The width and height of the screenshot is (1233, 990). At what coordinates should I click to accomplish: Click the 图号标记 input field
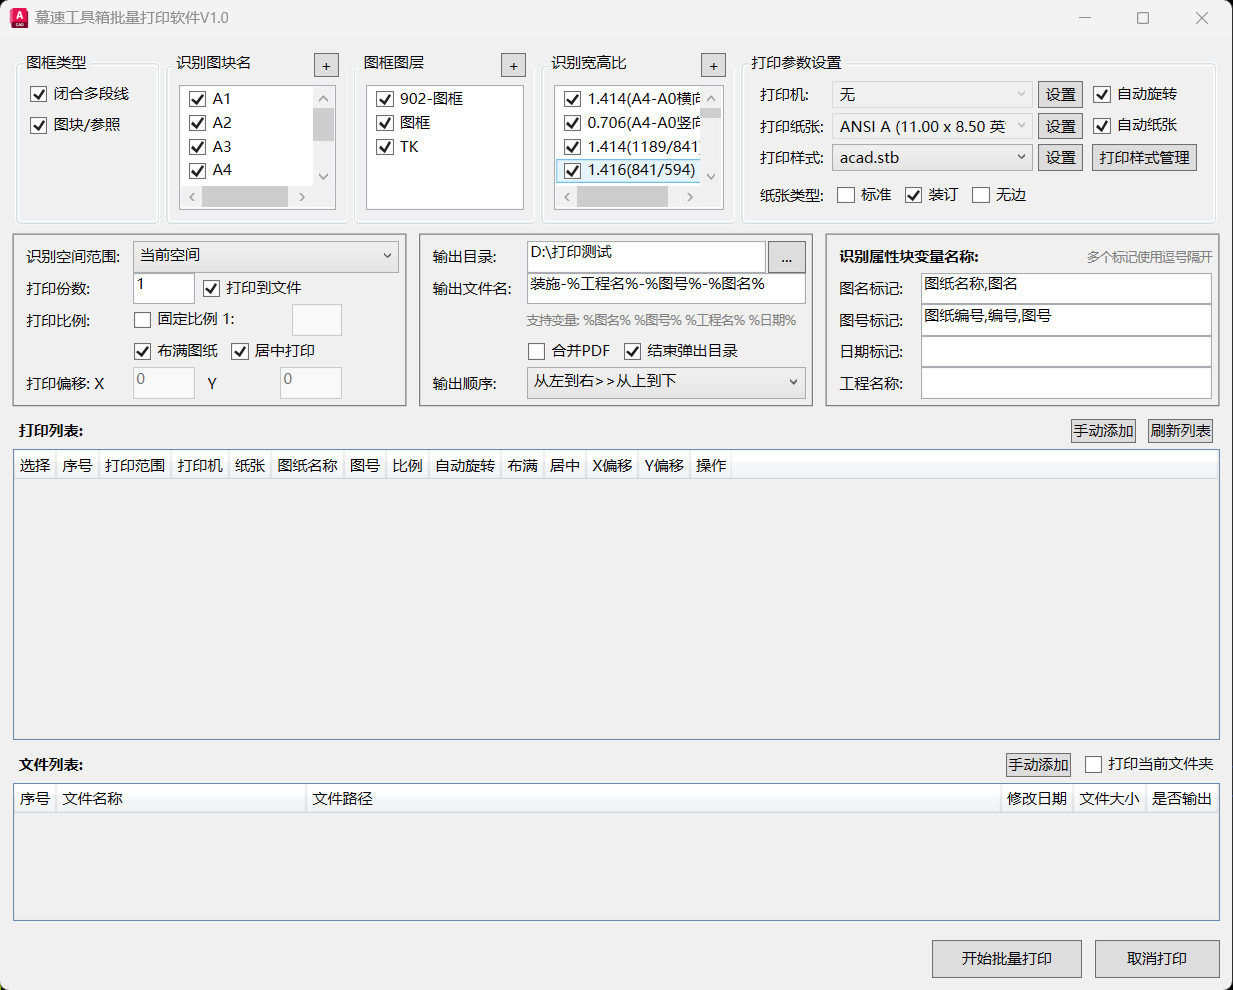pos(1066,320)
